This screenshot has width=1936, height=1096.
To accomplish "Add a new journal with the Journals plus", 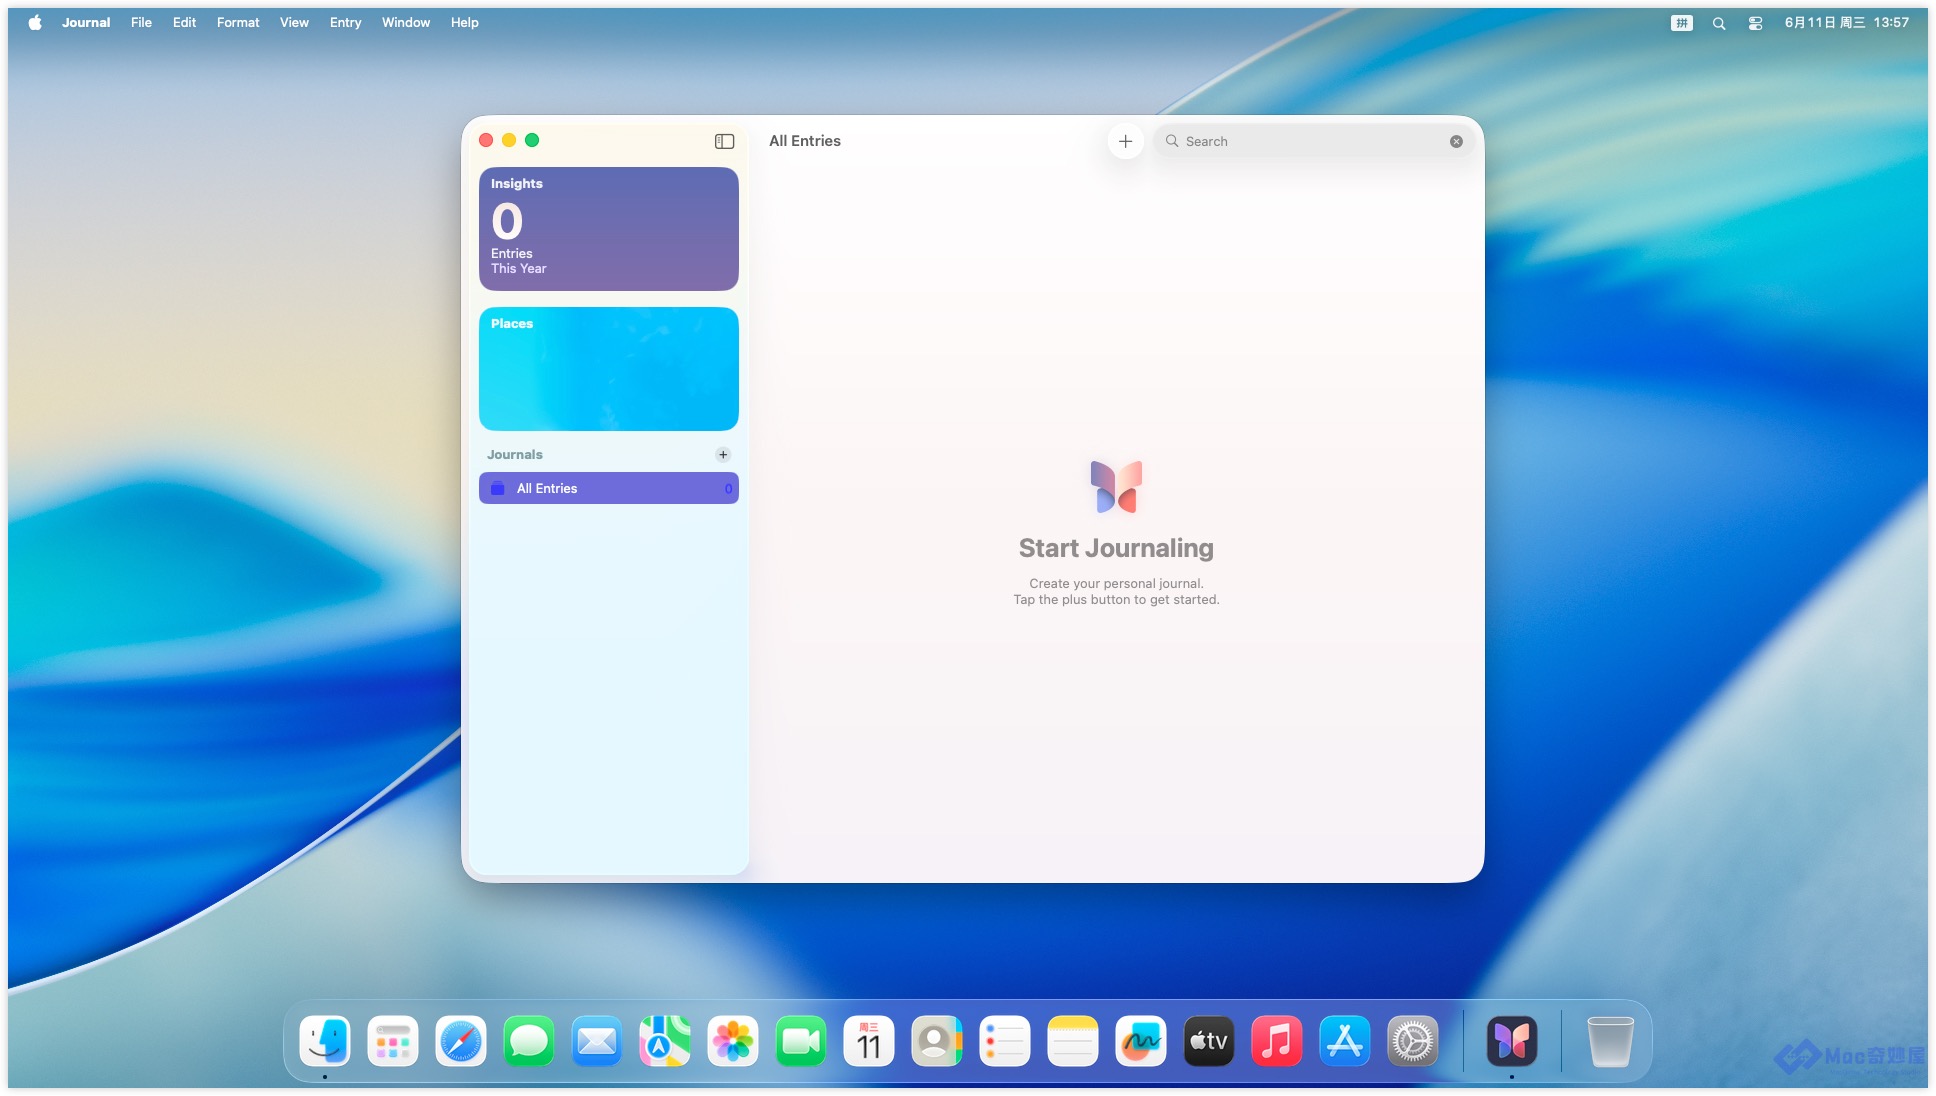I will pyautogui.click(x=723, y=454).
